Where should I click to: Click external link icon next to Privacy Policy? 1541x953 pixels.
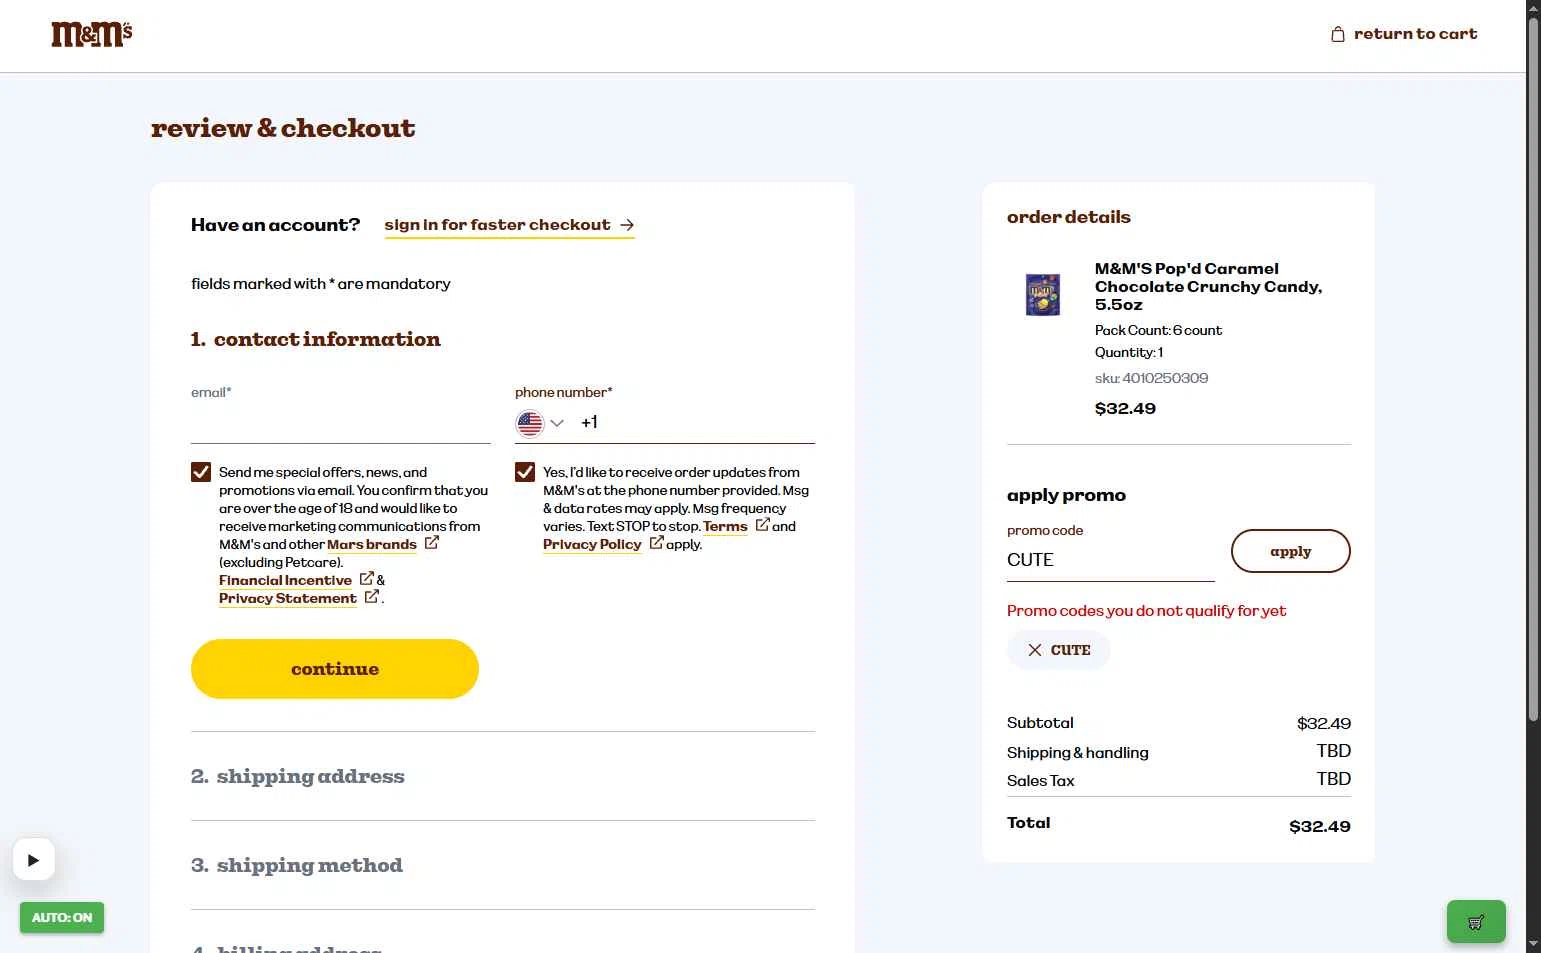pos(657,543)
